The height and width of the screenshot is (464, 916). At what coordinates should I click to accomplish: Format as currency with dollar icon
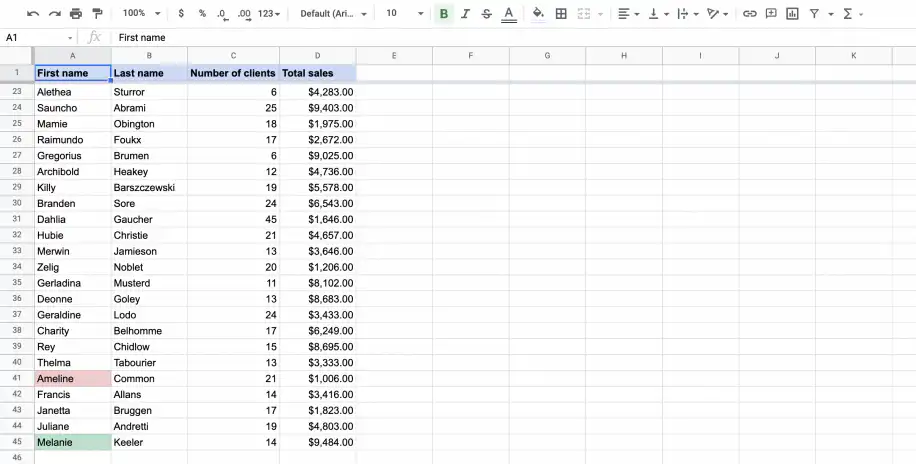(181, 13)
